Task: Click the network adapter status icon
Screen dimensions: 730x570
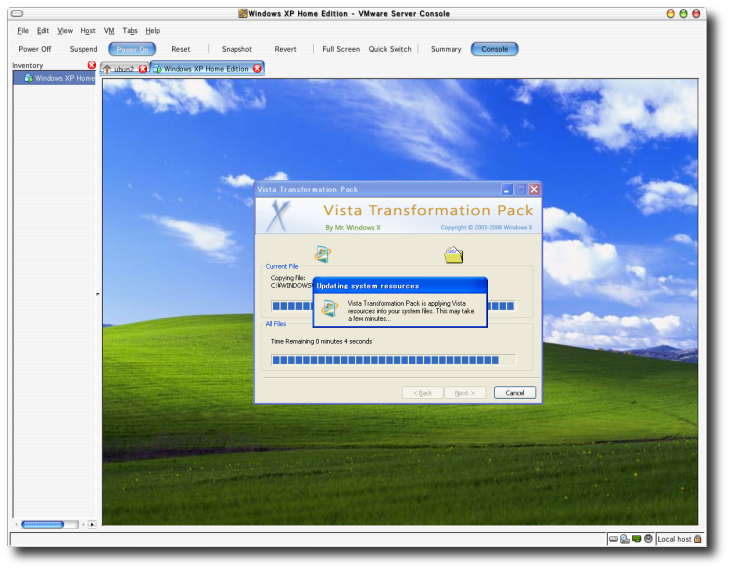Action: [636, 539]
